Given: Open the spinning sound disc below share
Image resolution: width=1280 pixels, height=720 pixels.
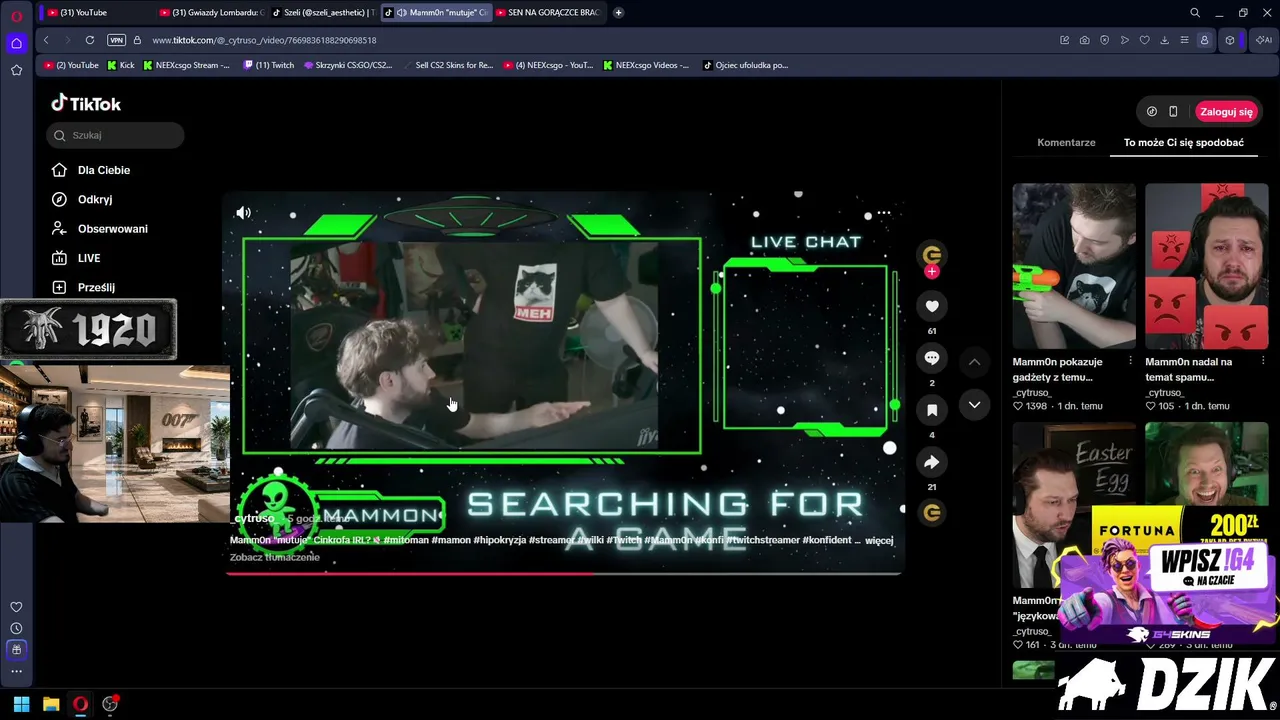Looking at the screenshot, I should pos(932,513).
